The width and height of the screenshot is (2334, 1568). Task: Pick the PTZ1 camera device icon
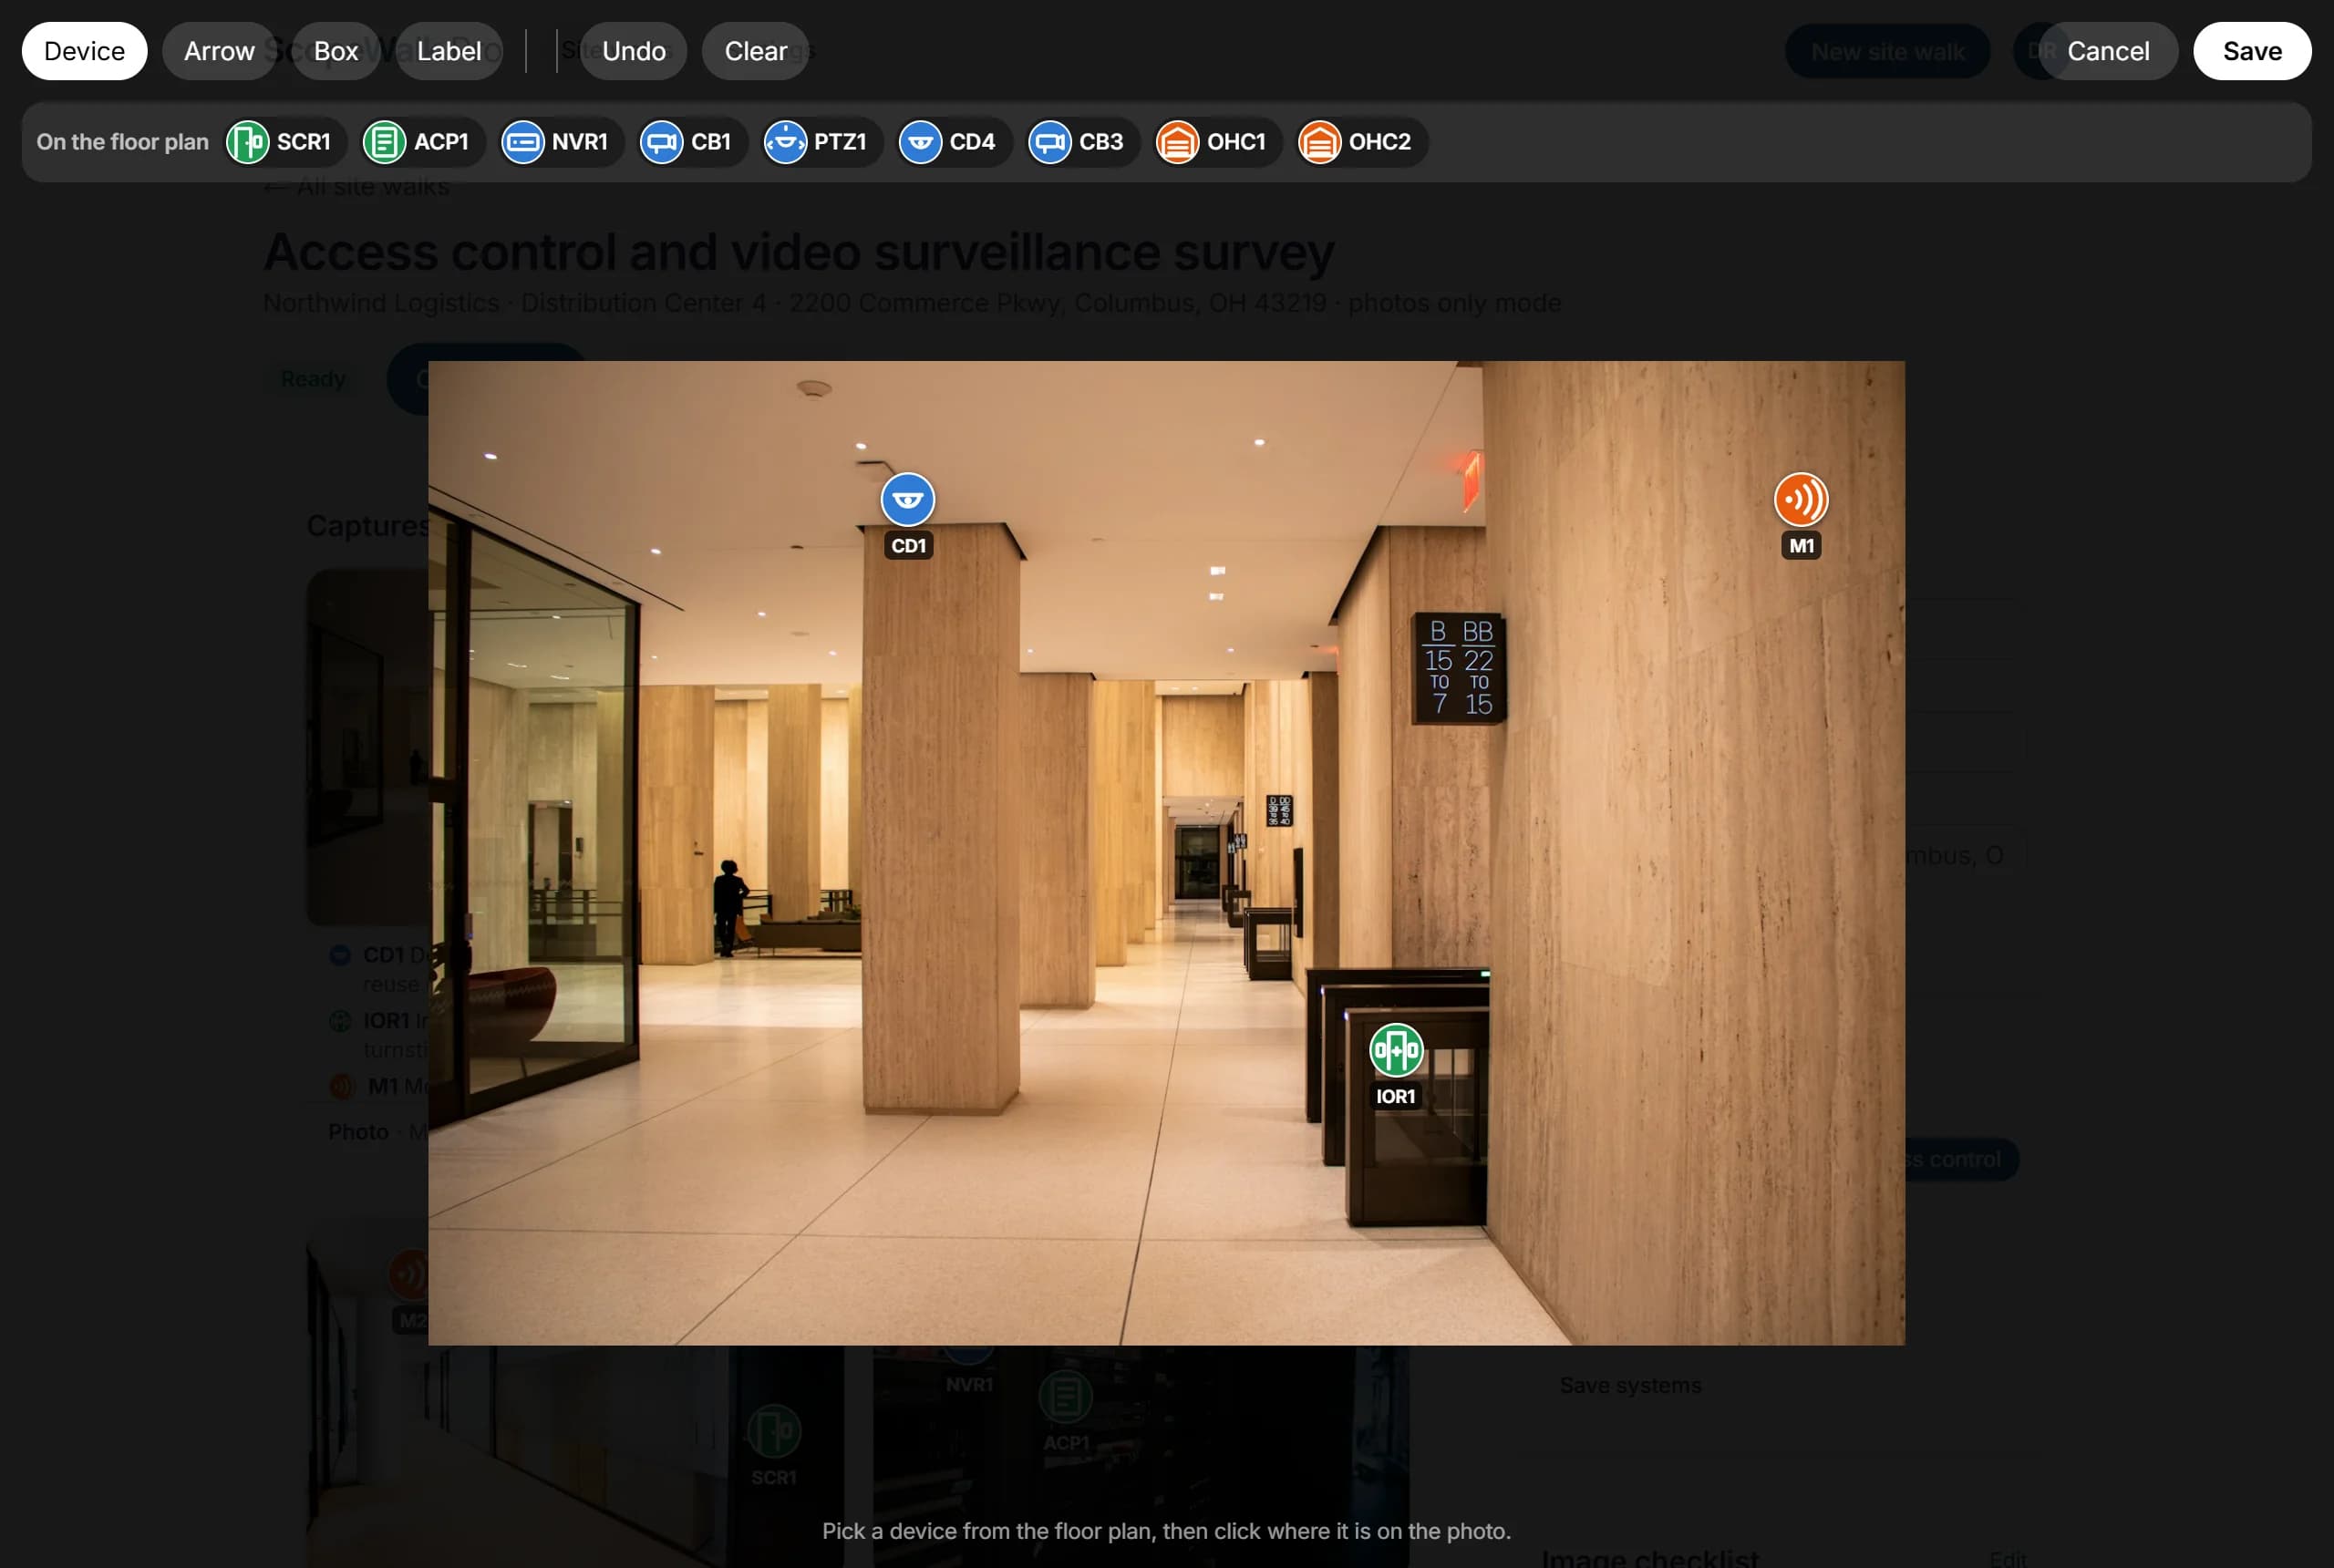coord(785,142)
